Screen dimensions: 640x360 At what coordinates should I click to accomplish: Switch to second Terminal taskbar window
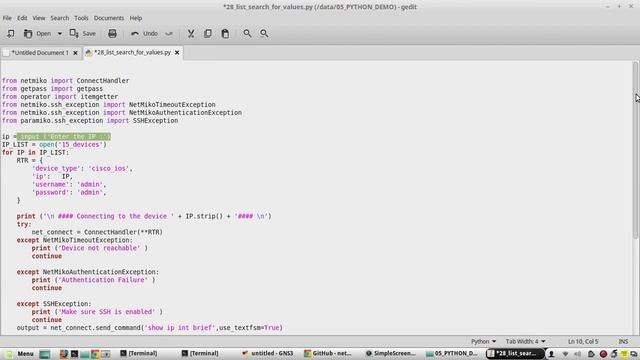tap(200, 353)
